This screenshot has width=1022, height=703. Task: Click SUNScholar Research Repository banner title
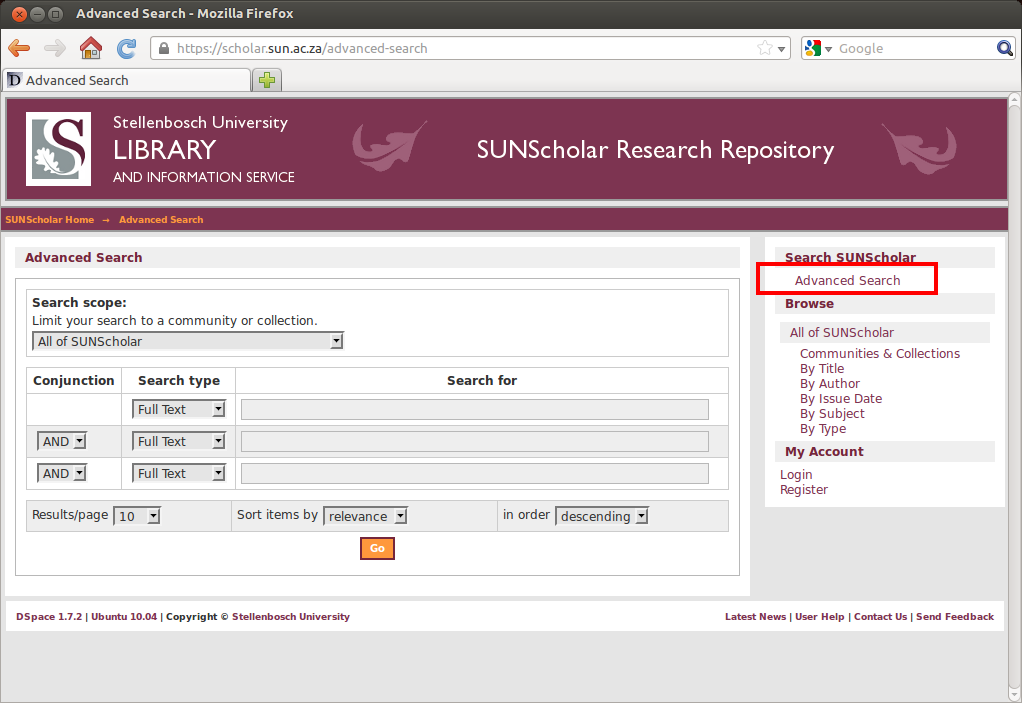(x=655, y=149)
